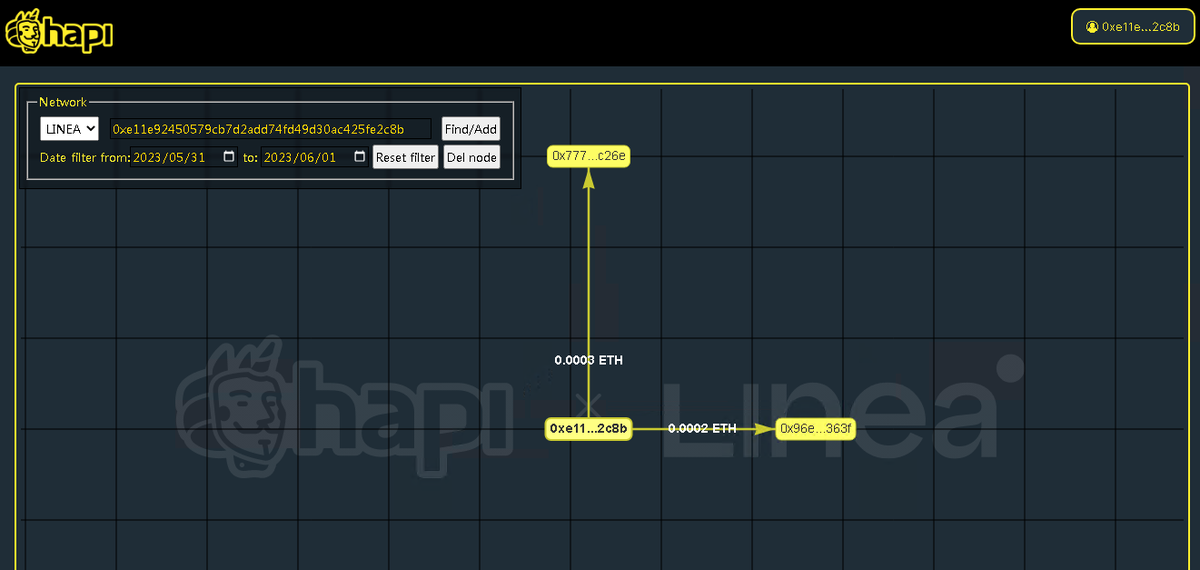Select the 0x777...c26e graph node
1200x570 pixels.
[589, 155]
